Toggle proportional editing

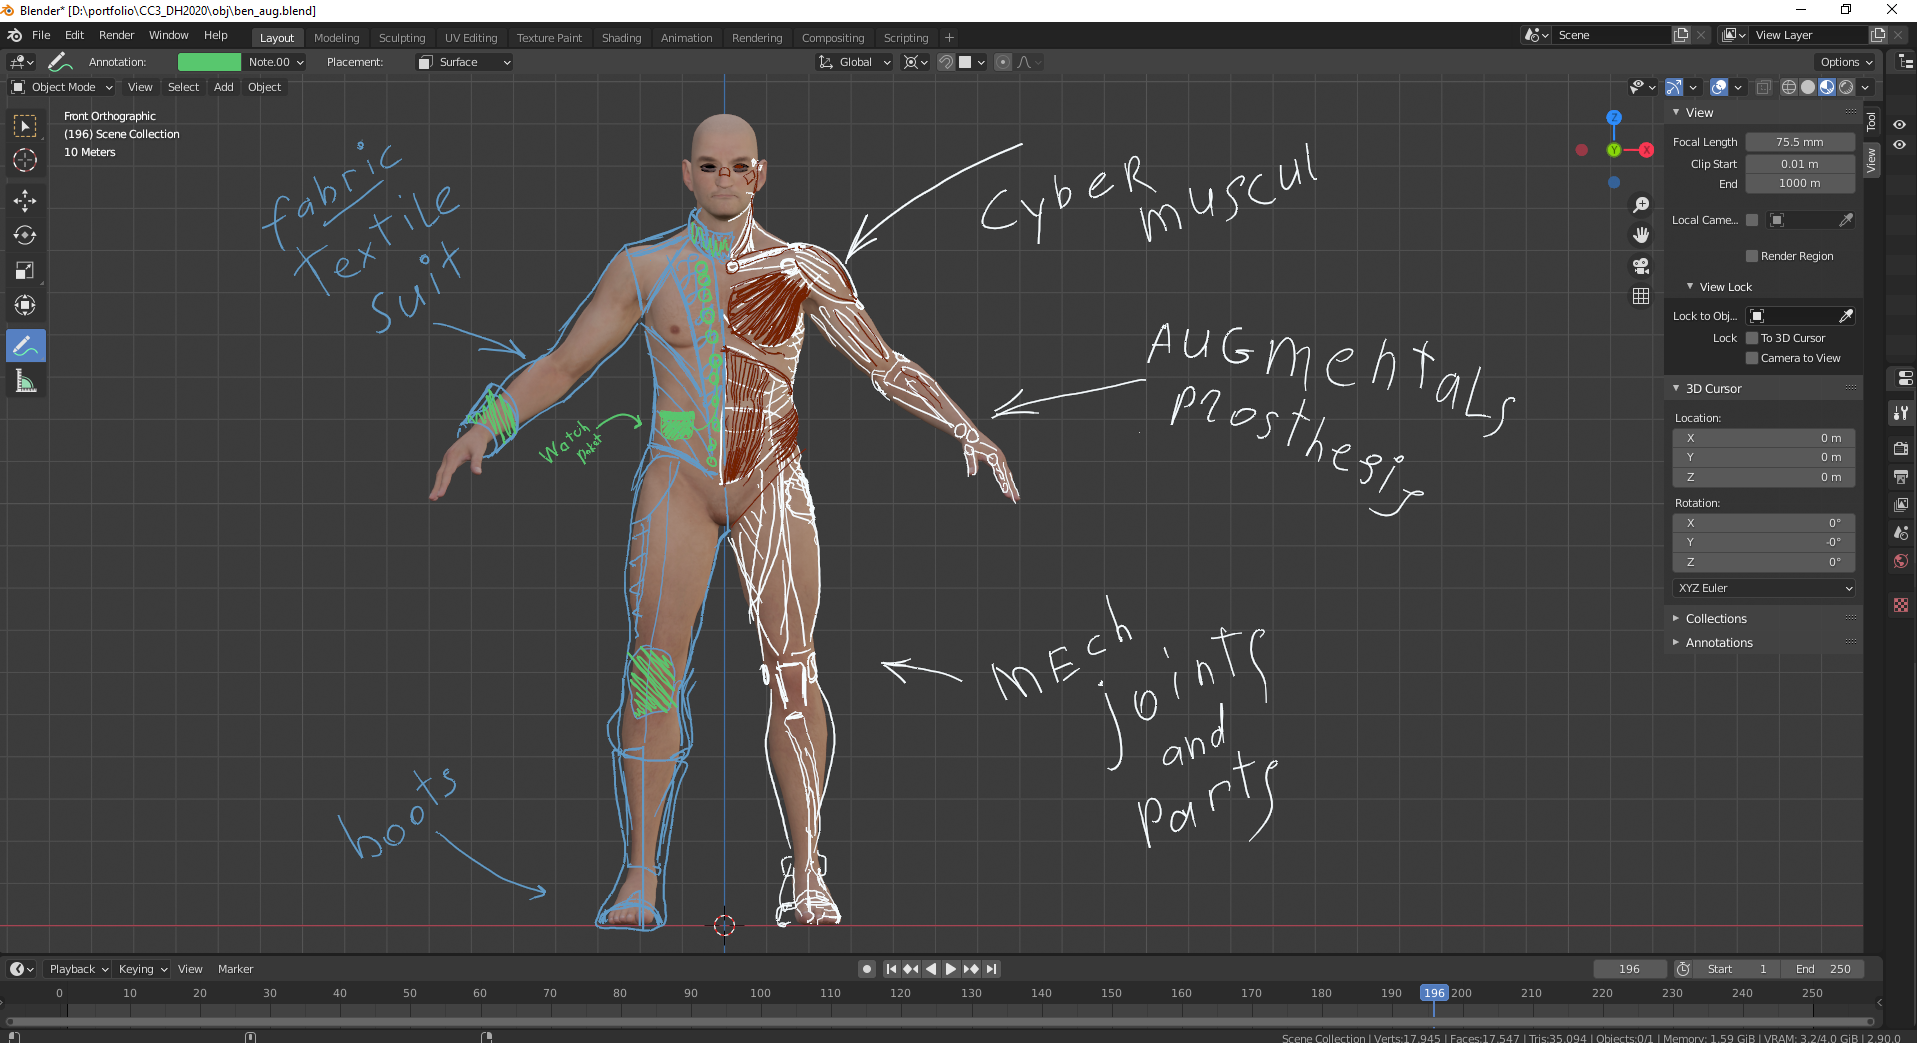[x=1003, y=62]
